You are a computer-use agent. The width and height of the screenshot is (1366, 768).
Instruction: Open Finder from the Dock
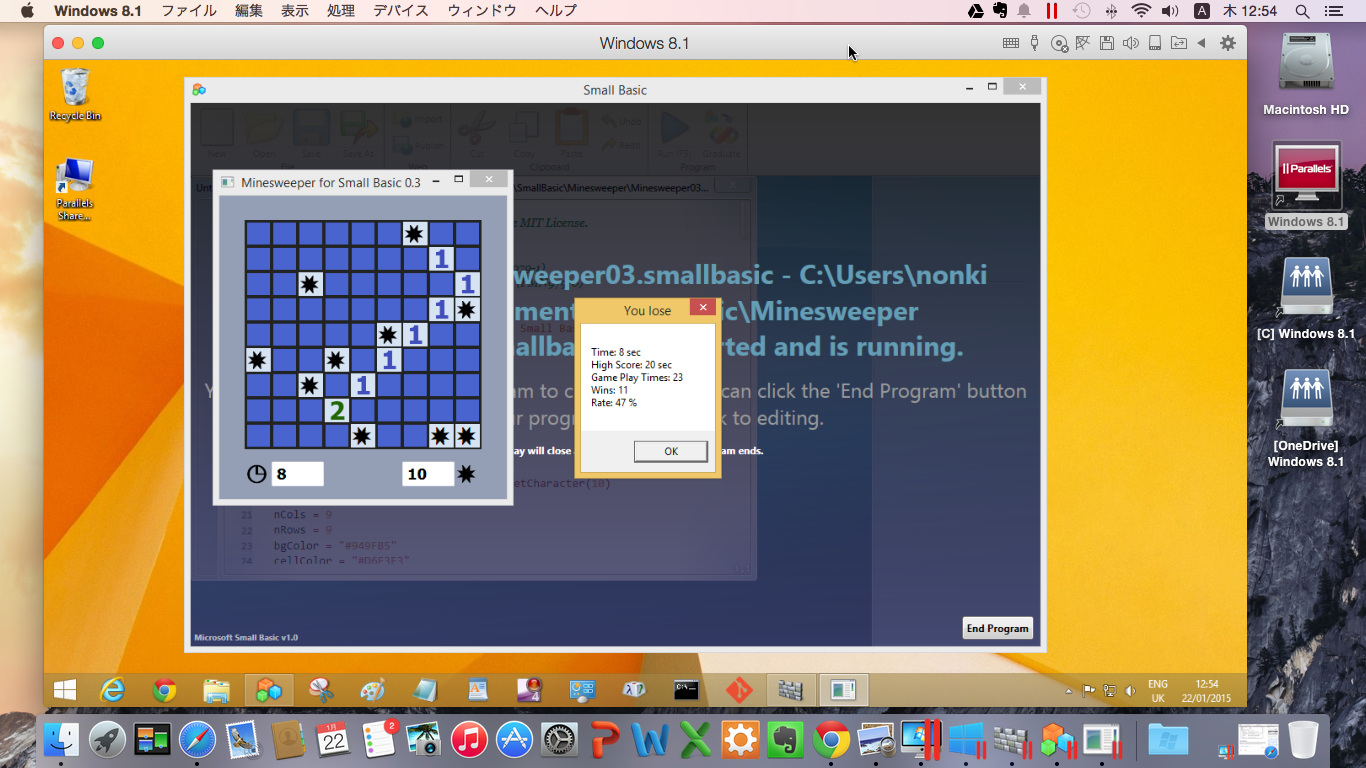pos(62,740)
